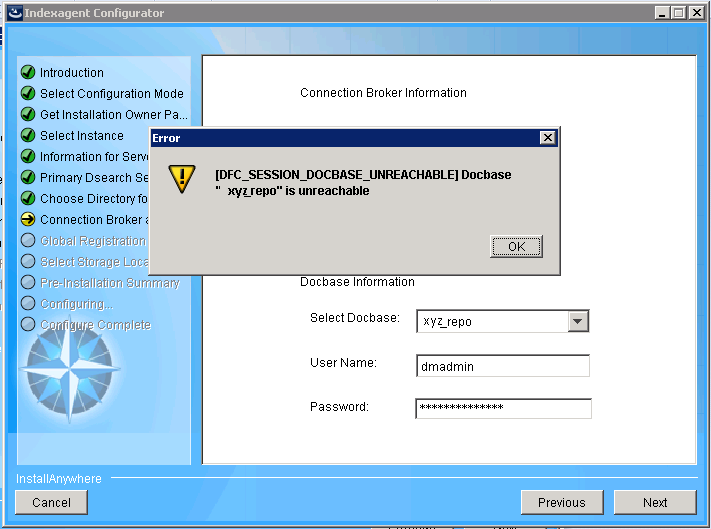Minimize the Indexagent Configurator window
The height and width of the screenshot is (529, 711).
click(x=662, y=13)
